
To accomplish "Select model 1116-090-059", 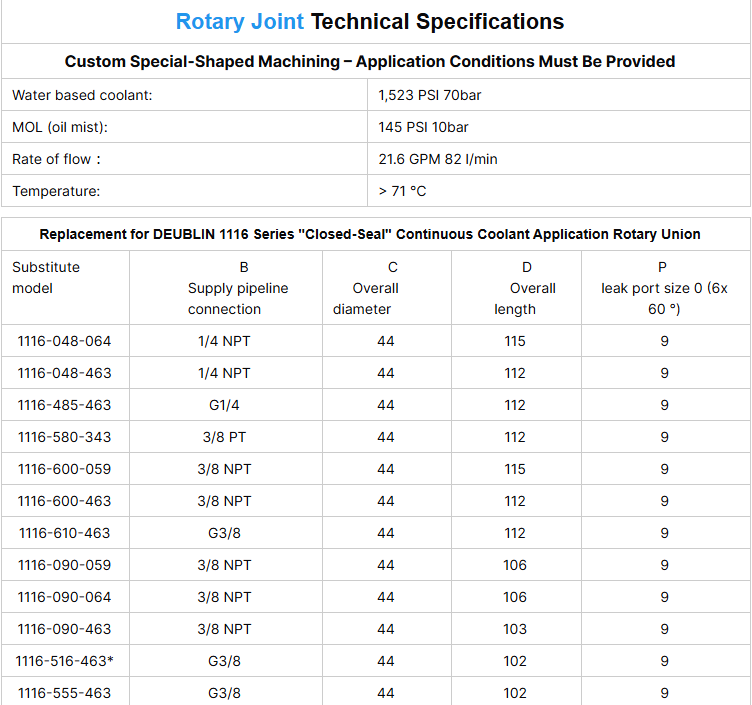I will [x=64, y=565].
